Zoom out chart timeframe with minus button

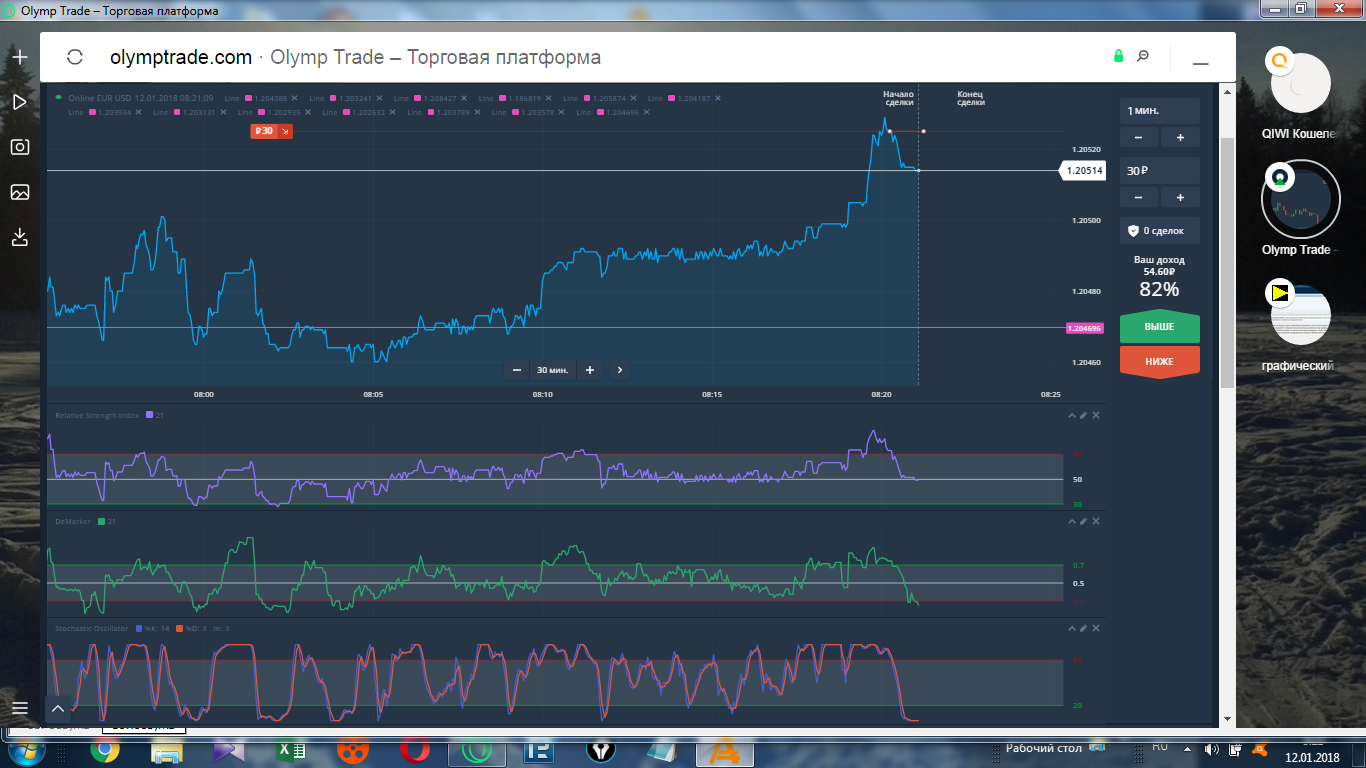[517, 370]
